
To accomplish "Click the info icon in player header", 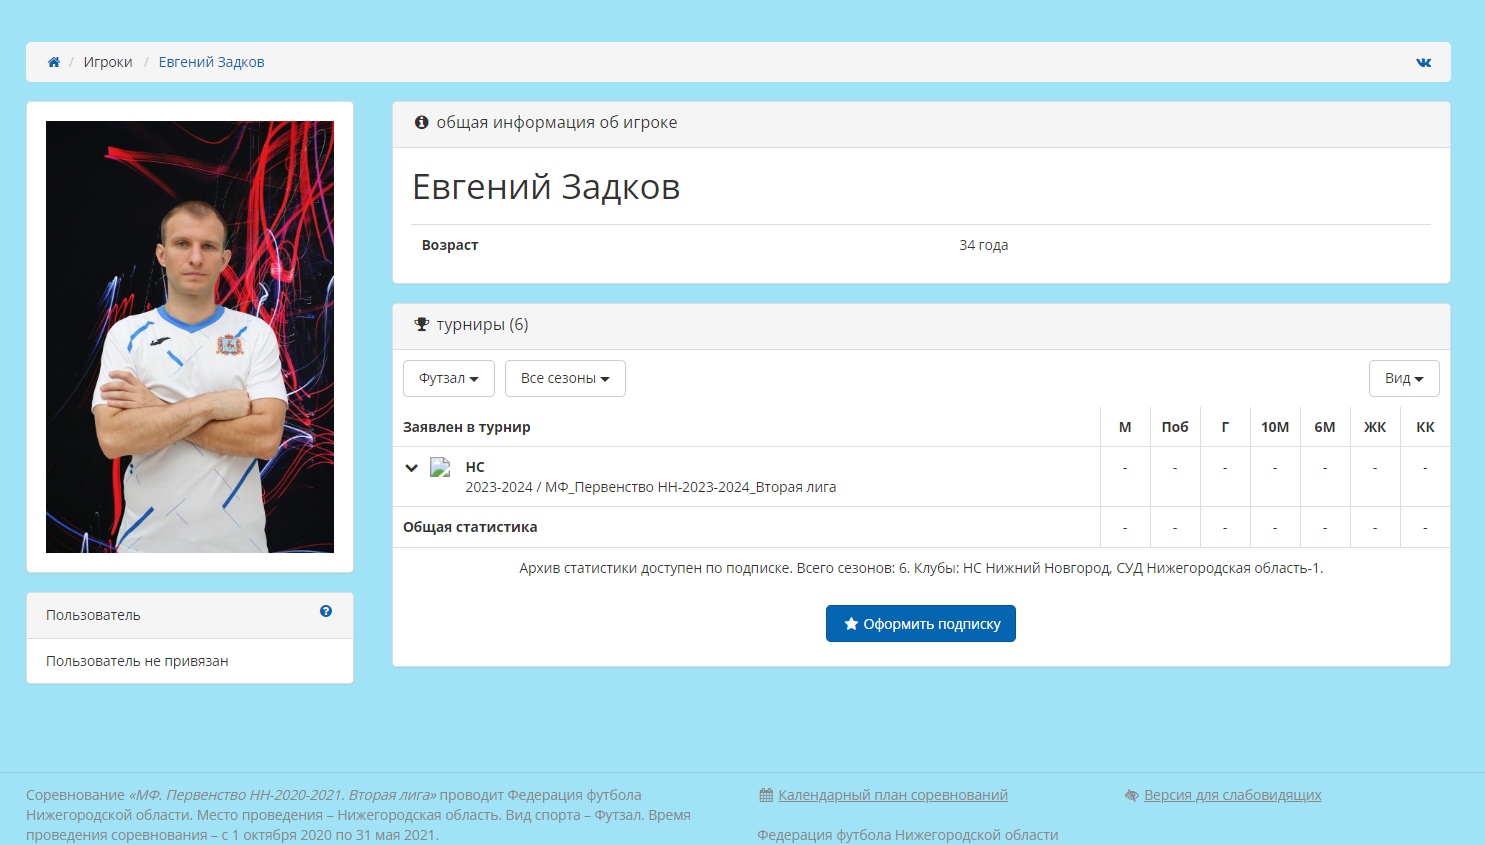I will (422, 122).
